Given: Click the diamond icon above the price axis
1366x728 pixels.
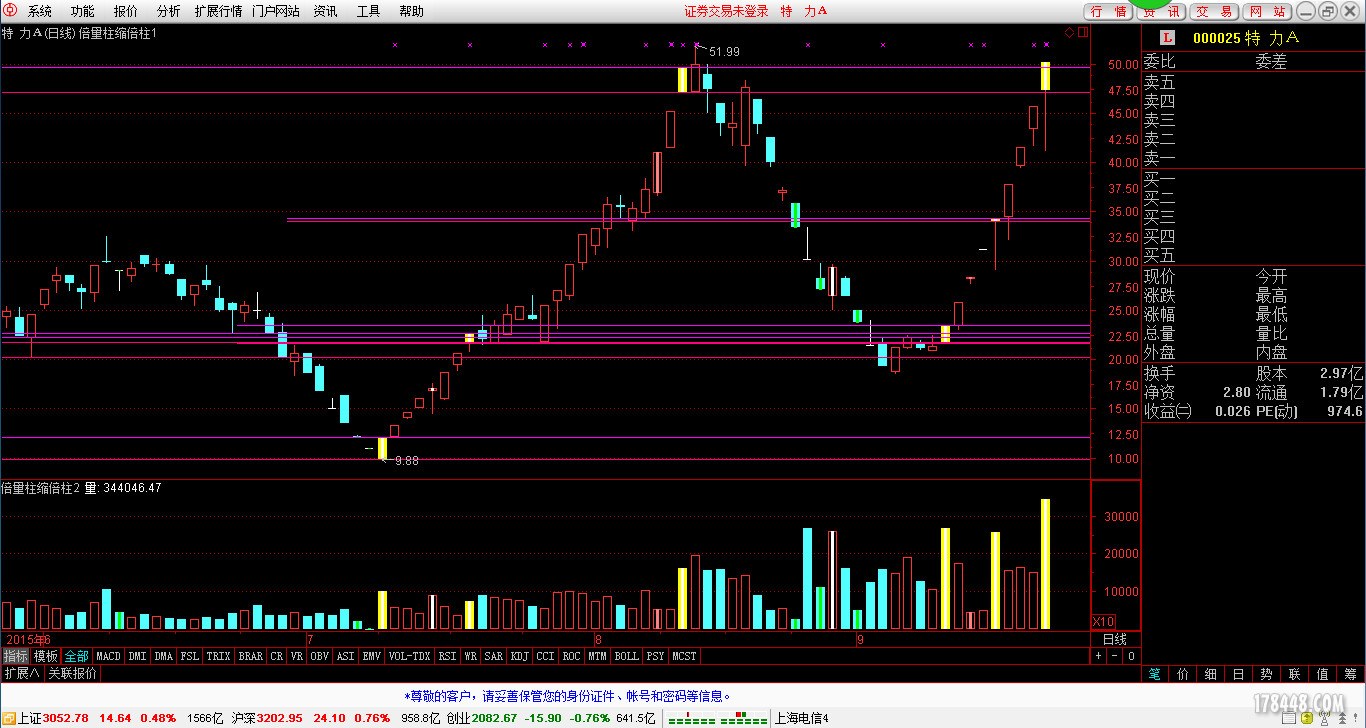Looking at the screenshot, I should click(1069, 33).
